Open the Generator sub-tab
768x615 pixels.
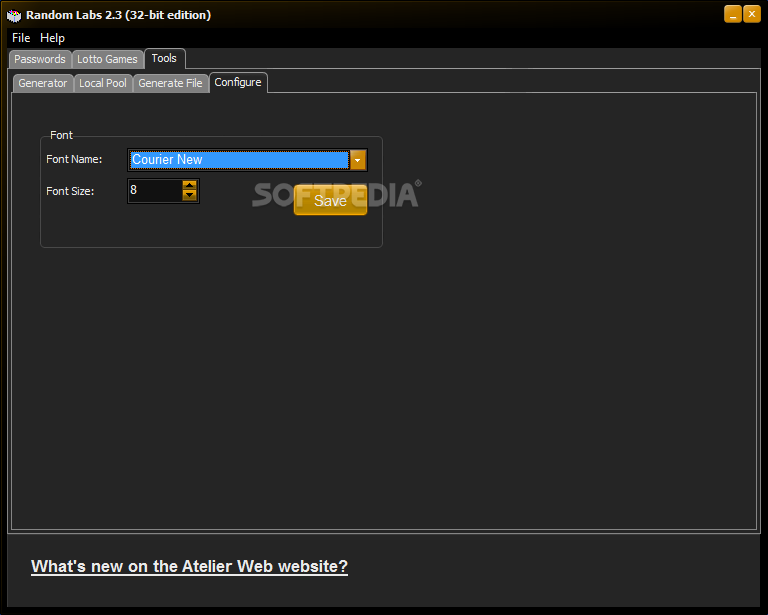(x=43, y=83)
